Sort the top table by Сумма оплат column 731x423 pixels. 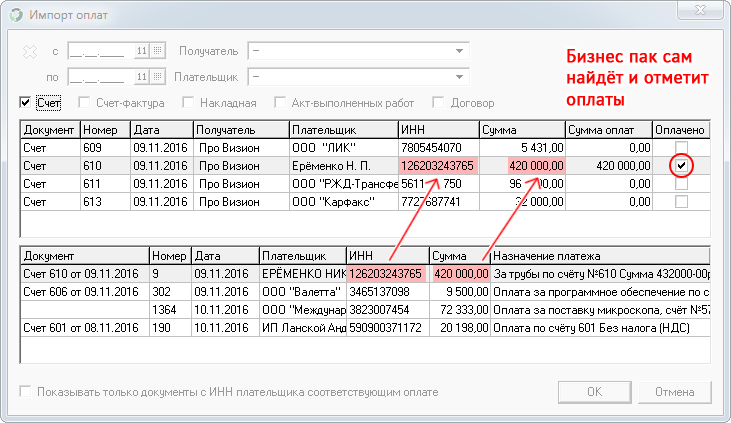click(x=607, y=130)
